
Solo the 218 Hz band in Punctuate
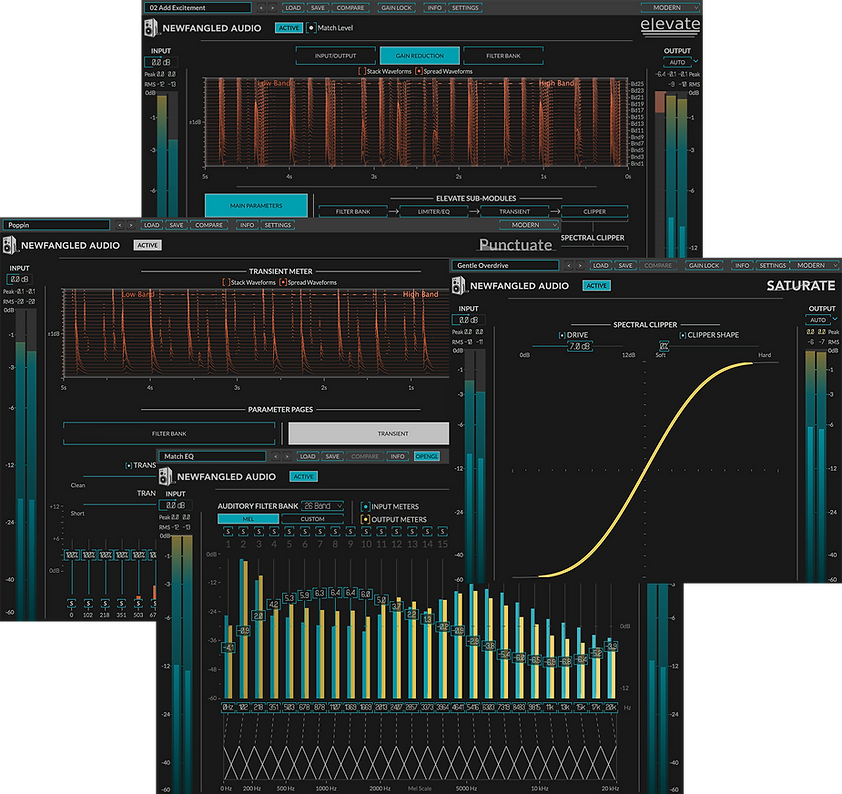[105, 603]
